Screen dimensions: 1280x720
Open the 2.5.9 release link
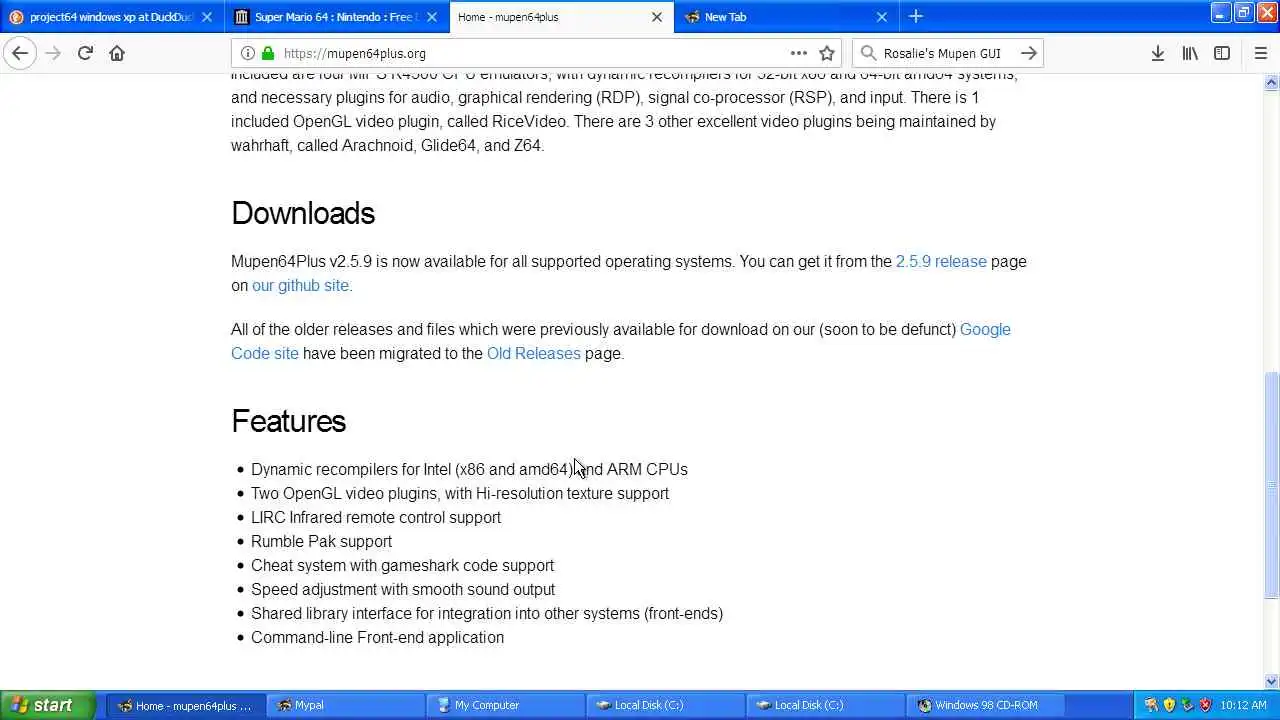pos(941,261)
